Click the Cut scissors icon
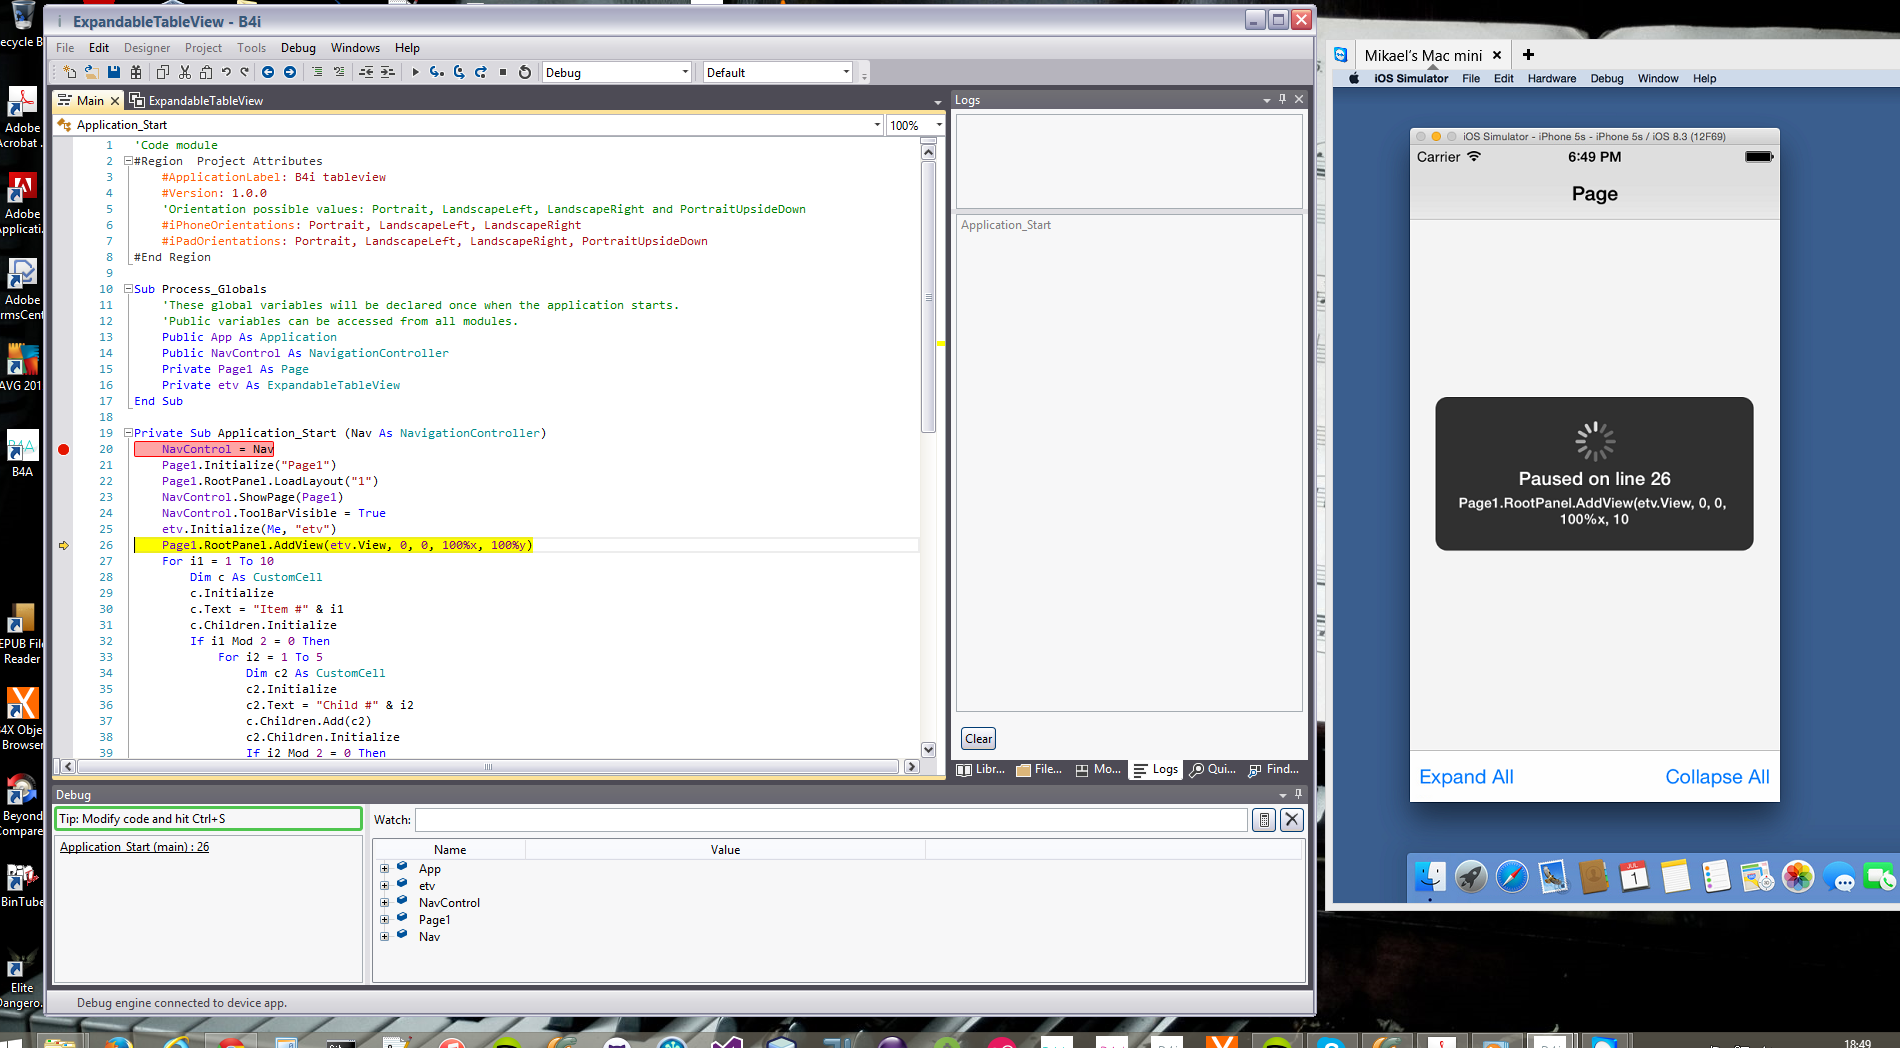Image resolution: width=1900 pixels, height=1048 pixels. click(x=185, y=72)
